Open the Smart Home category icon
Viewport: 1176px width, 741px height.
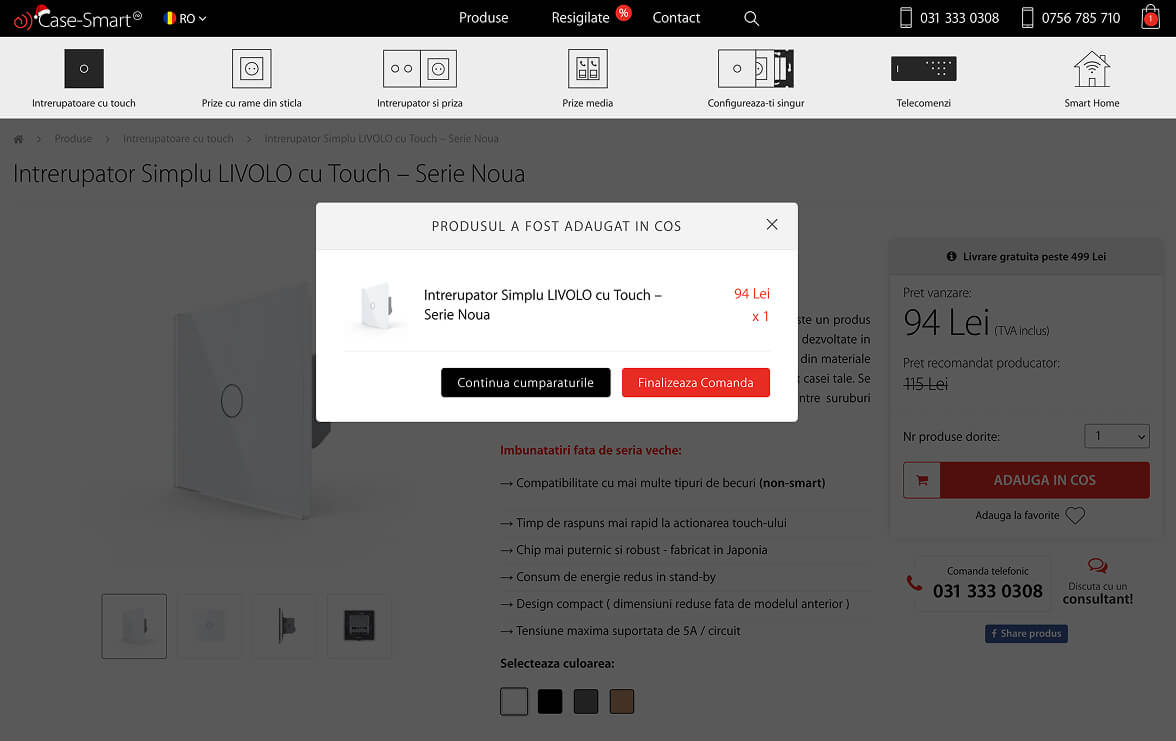[1091, 69]
